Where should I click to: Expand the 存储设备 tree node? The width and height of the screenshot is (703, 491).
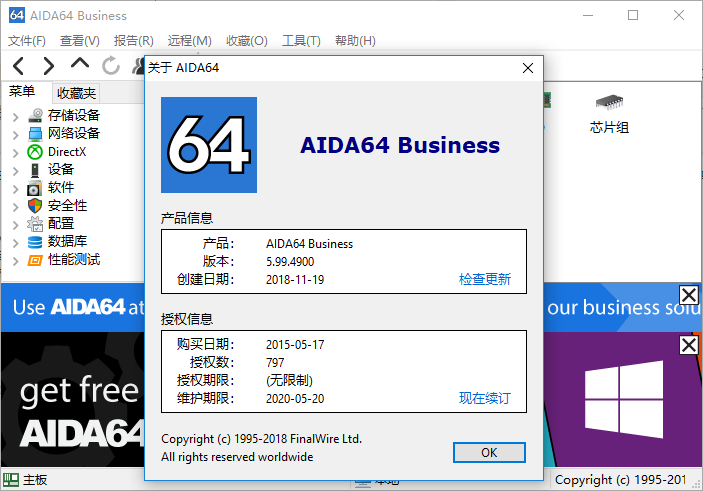pos(16,117)
